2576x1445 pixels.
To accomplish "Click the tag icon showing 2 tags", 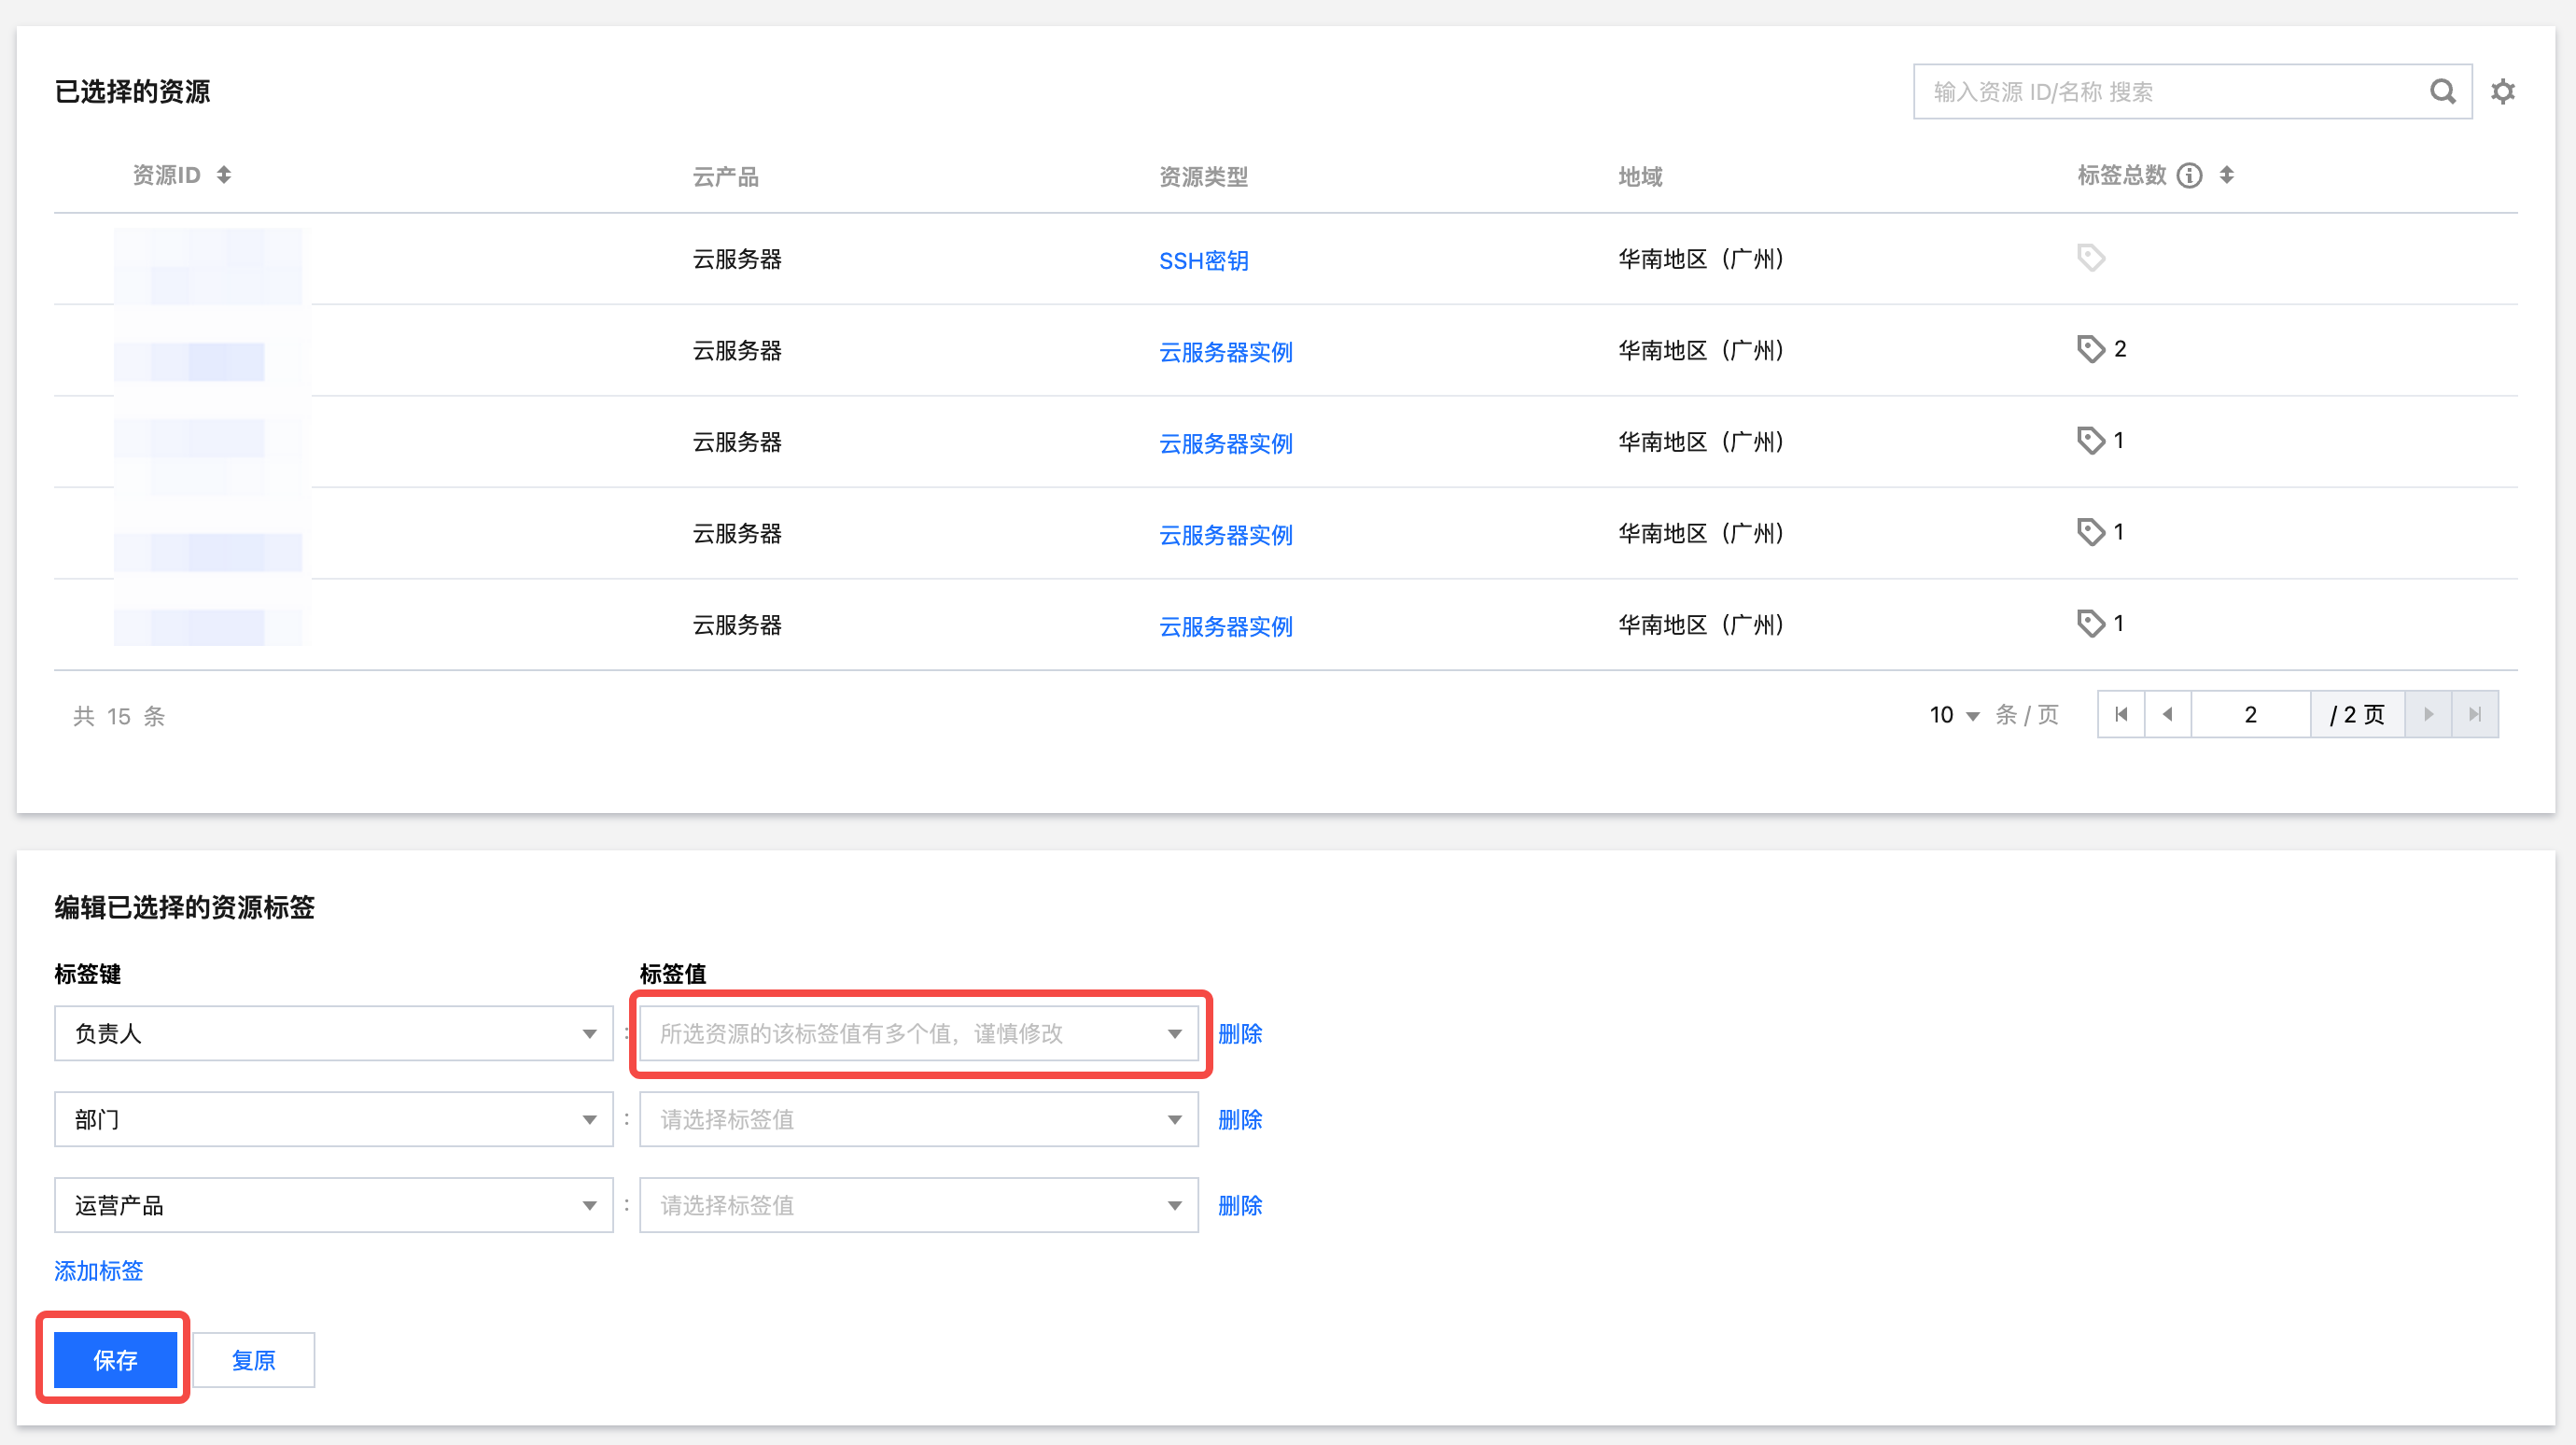I will coord(2090,349).
